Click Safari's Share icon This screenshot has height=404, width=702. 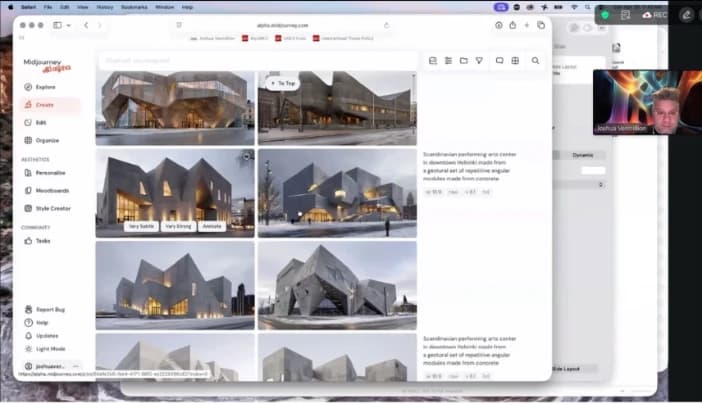[x=513, y=26]
